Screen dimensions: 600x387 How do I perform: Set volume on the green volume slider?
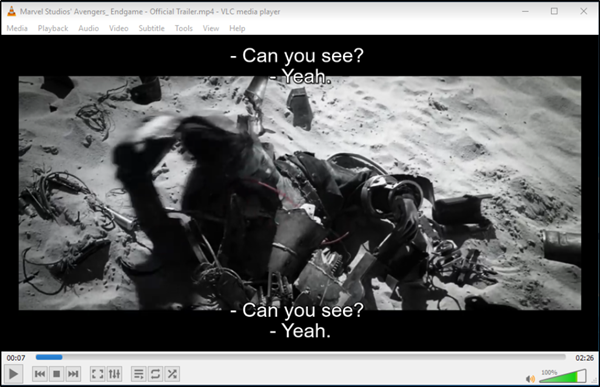tap(562, 376)
